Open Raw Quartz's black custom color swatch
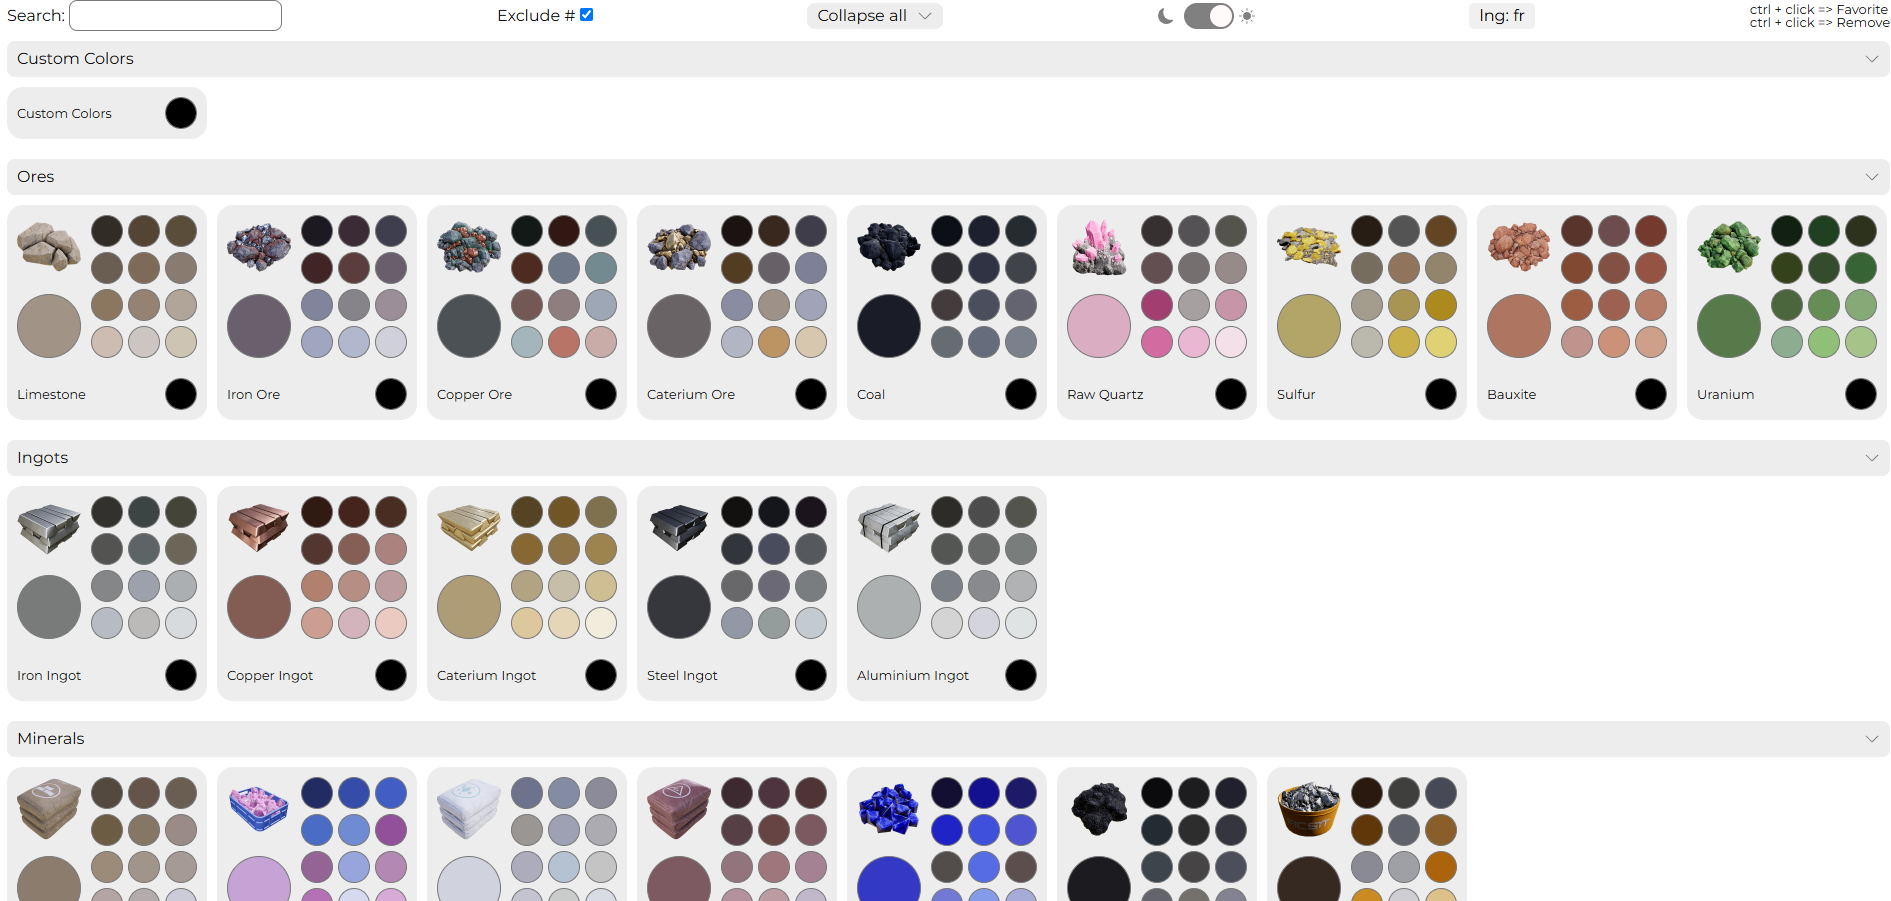Screen dimensions: 1891x901 1231,394
